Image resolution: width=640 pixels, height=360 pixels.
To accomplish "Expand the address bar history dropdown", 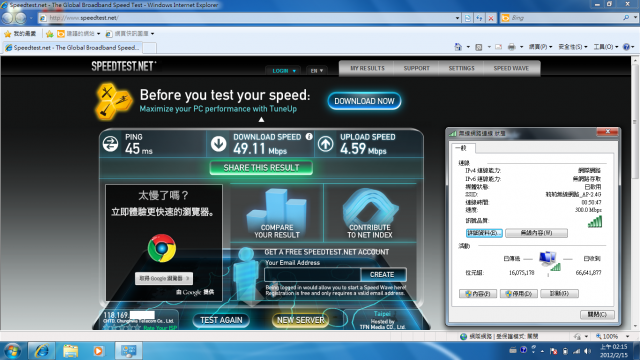I will click(457, 18).
